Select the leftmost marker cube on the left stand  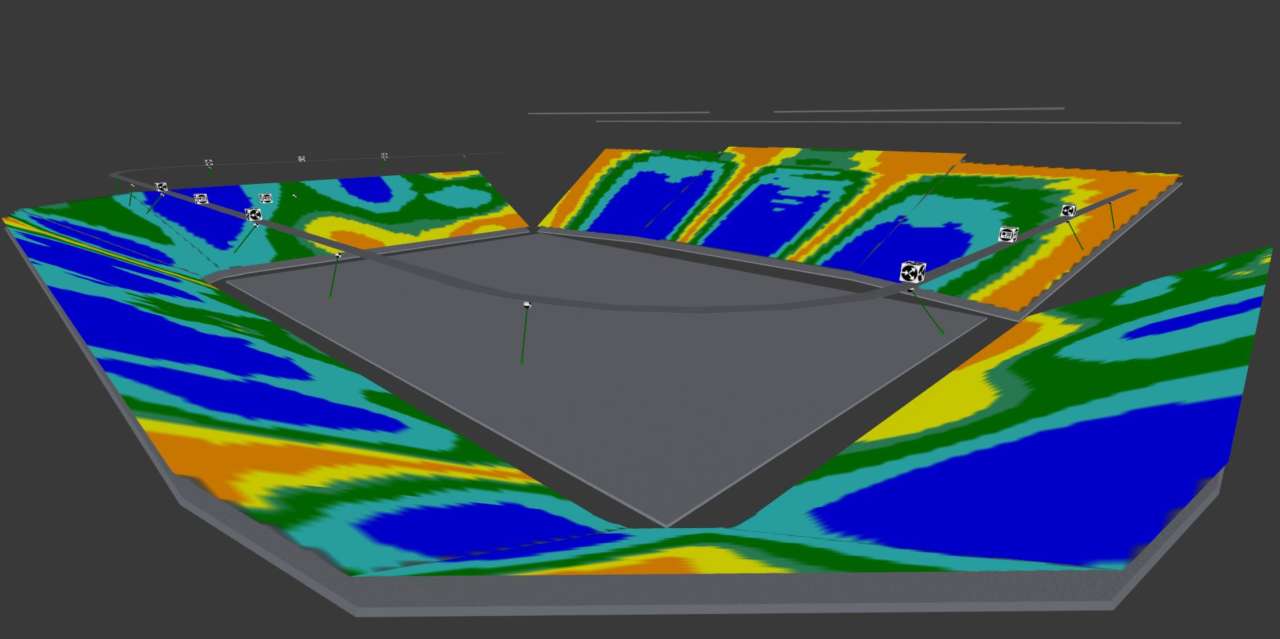click(161, 187)
